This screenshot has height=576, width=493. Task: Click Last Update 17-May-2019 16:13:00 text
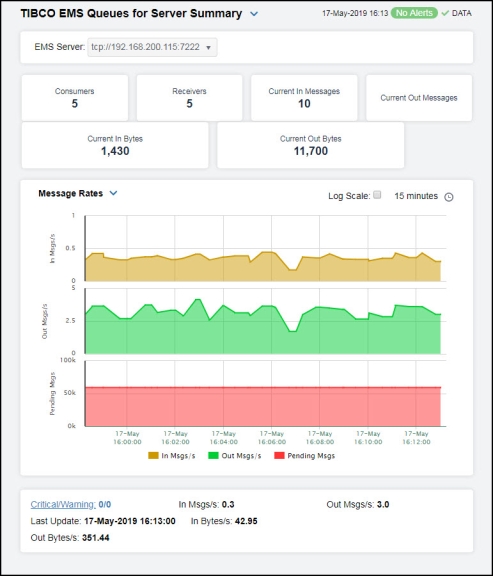pyautogui.click(x=103, y=521)
